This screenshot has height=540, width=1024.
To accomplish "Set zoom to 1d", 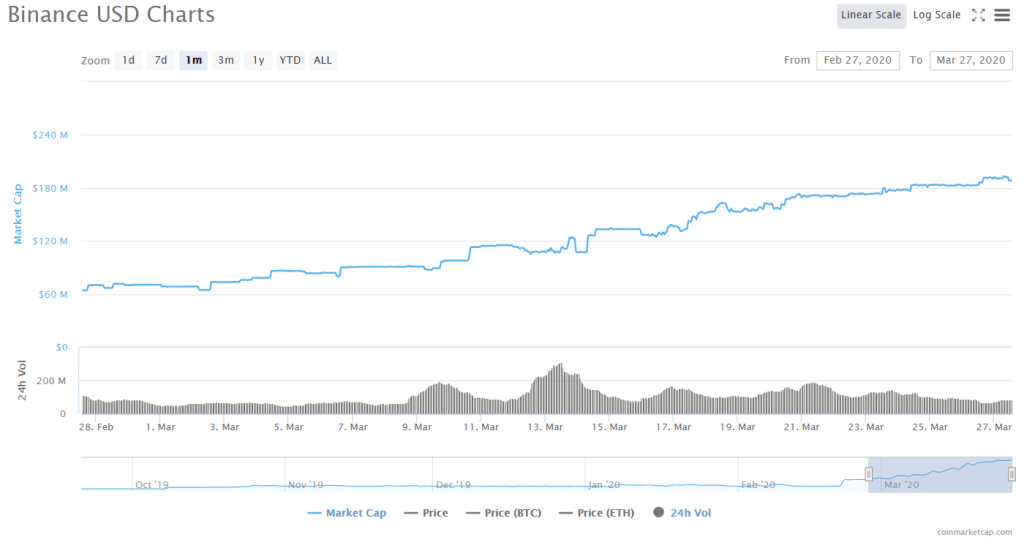I will 128,60.
